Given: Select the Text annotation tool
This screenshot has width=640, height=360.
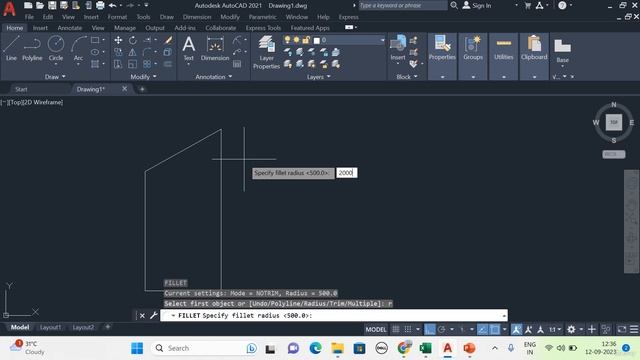Looking at the screenshot, I should [x=188, y=48].
